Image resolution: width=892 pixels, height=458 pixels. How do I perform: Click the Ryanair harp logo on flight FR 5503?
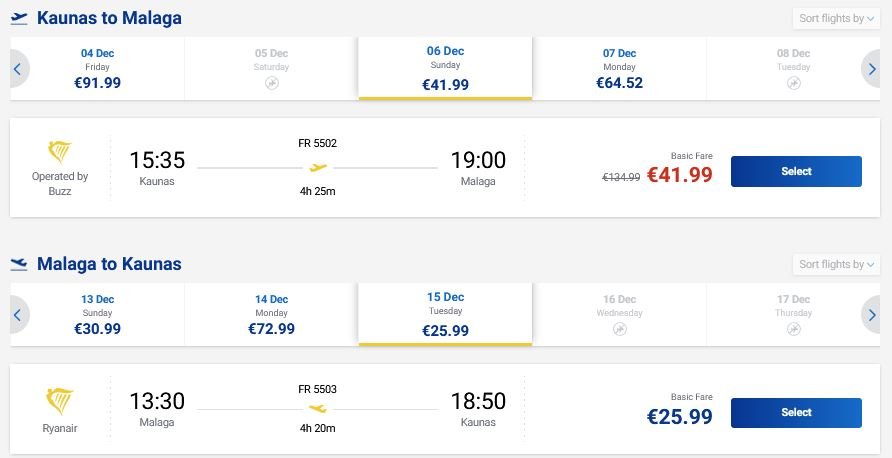tap(60, 401)
